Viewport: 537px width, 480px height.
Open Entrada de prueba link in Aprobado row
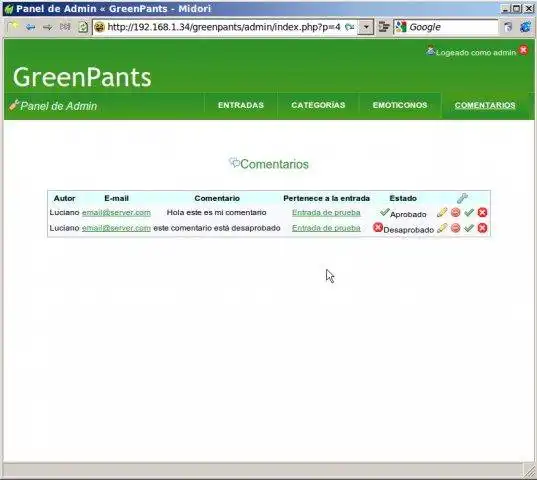pos(326,213)
